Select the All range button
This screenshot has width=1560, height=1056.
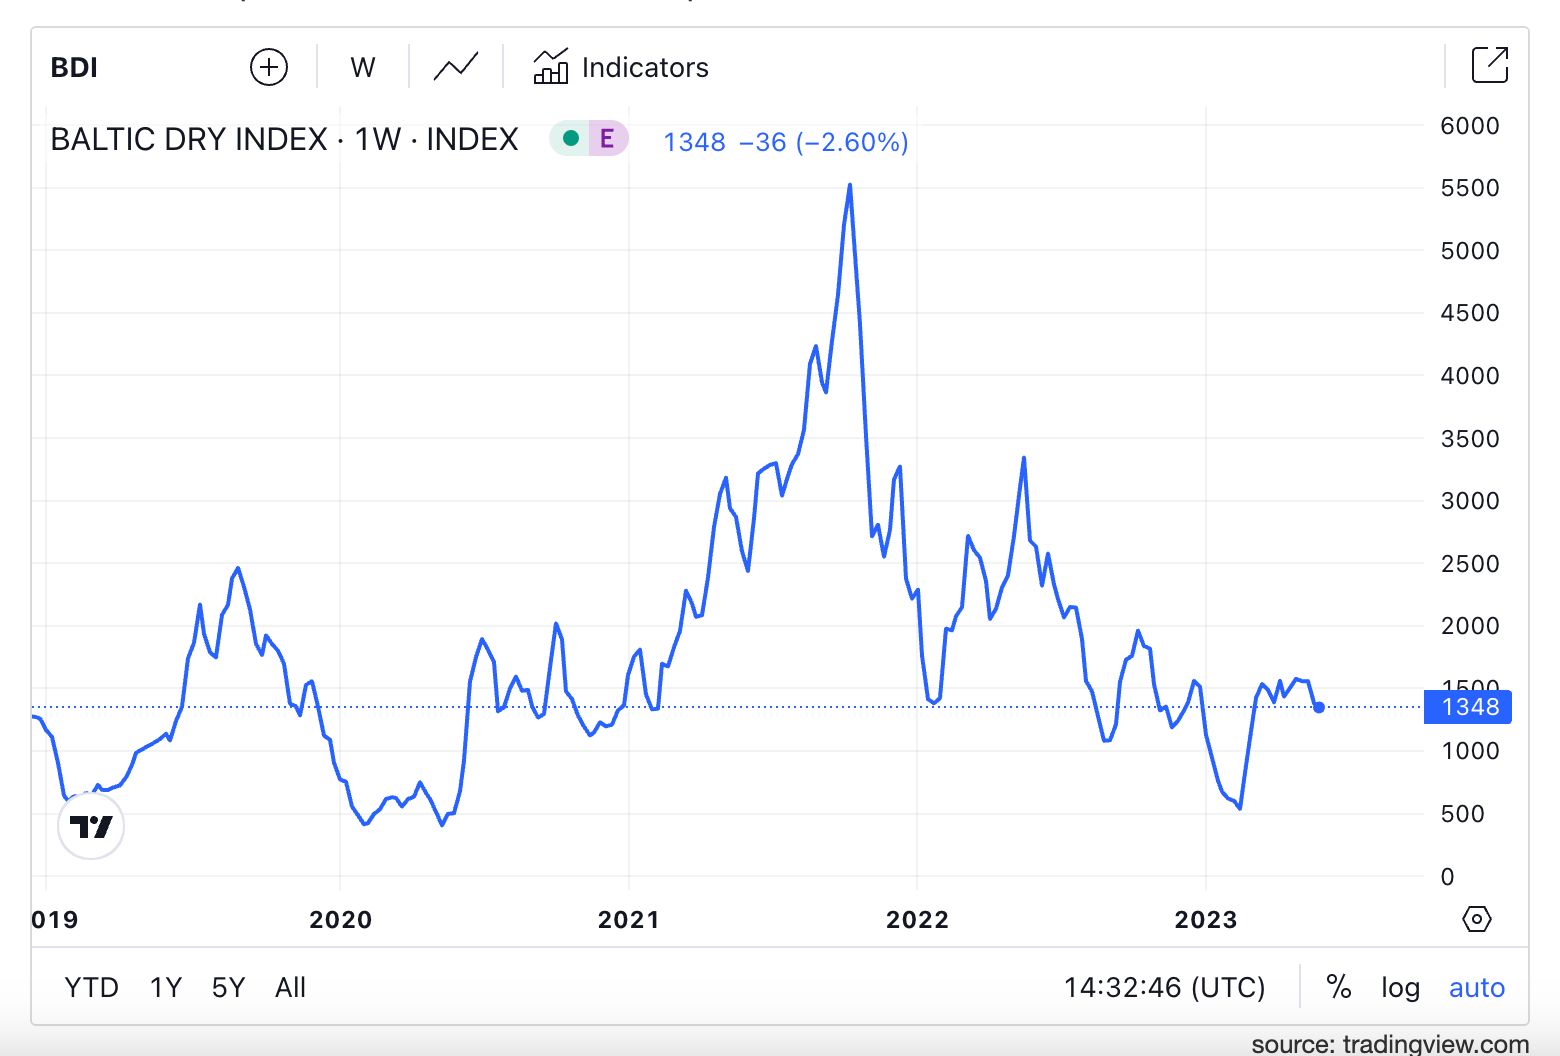pyautogui.click(x=290, y=987)
